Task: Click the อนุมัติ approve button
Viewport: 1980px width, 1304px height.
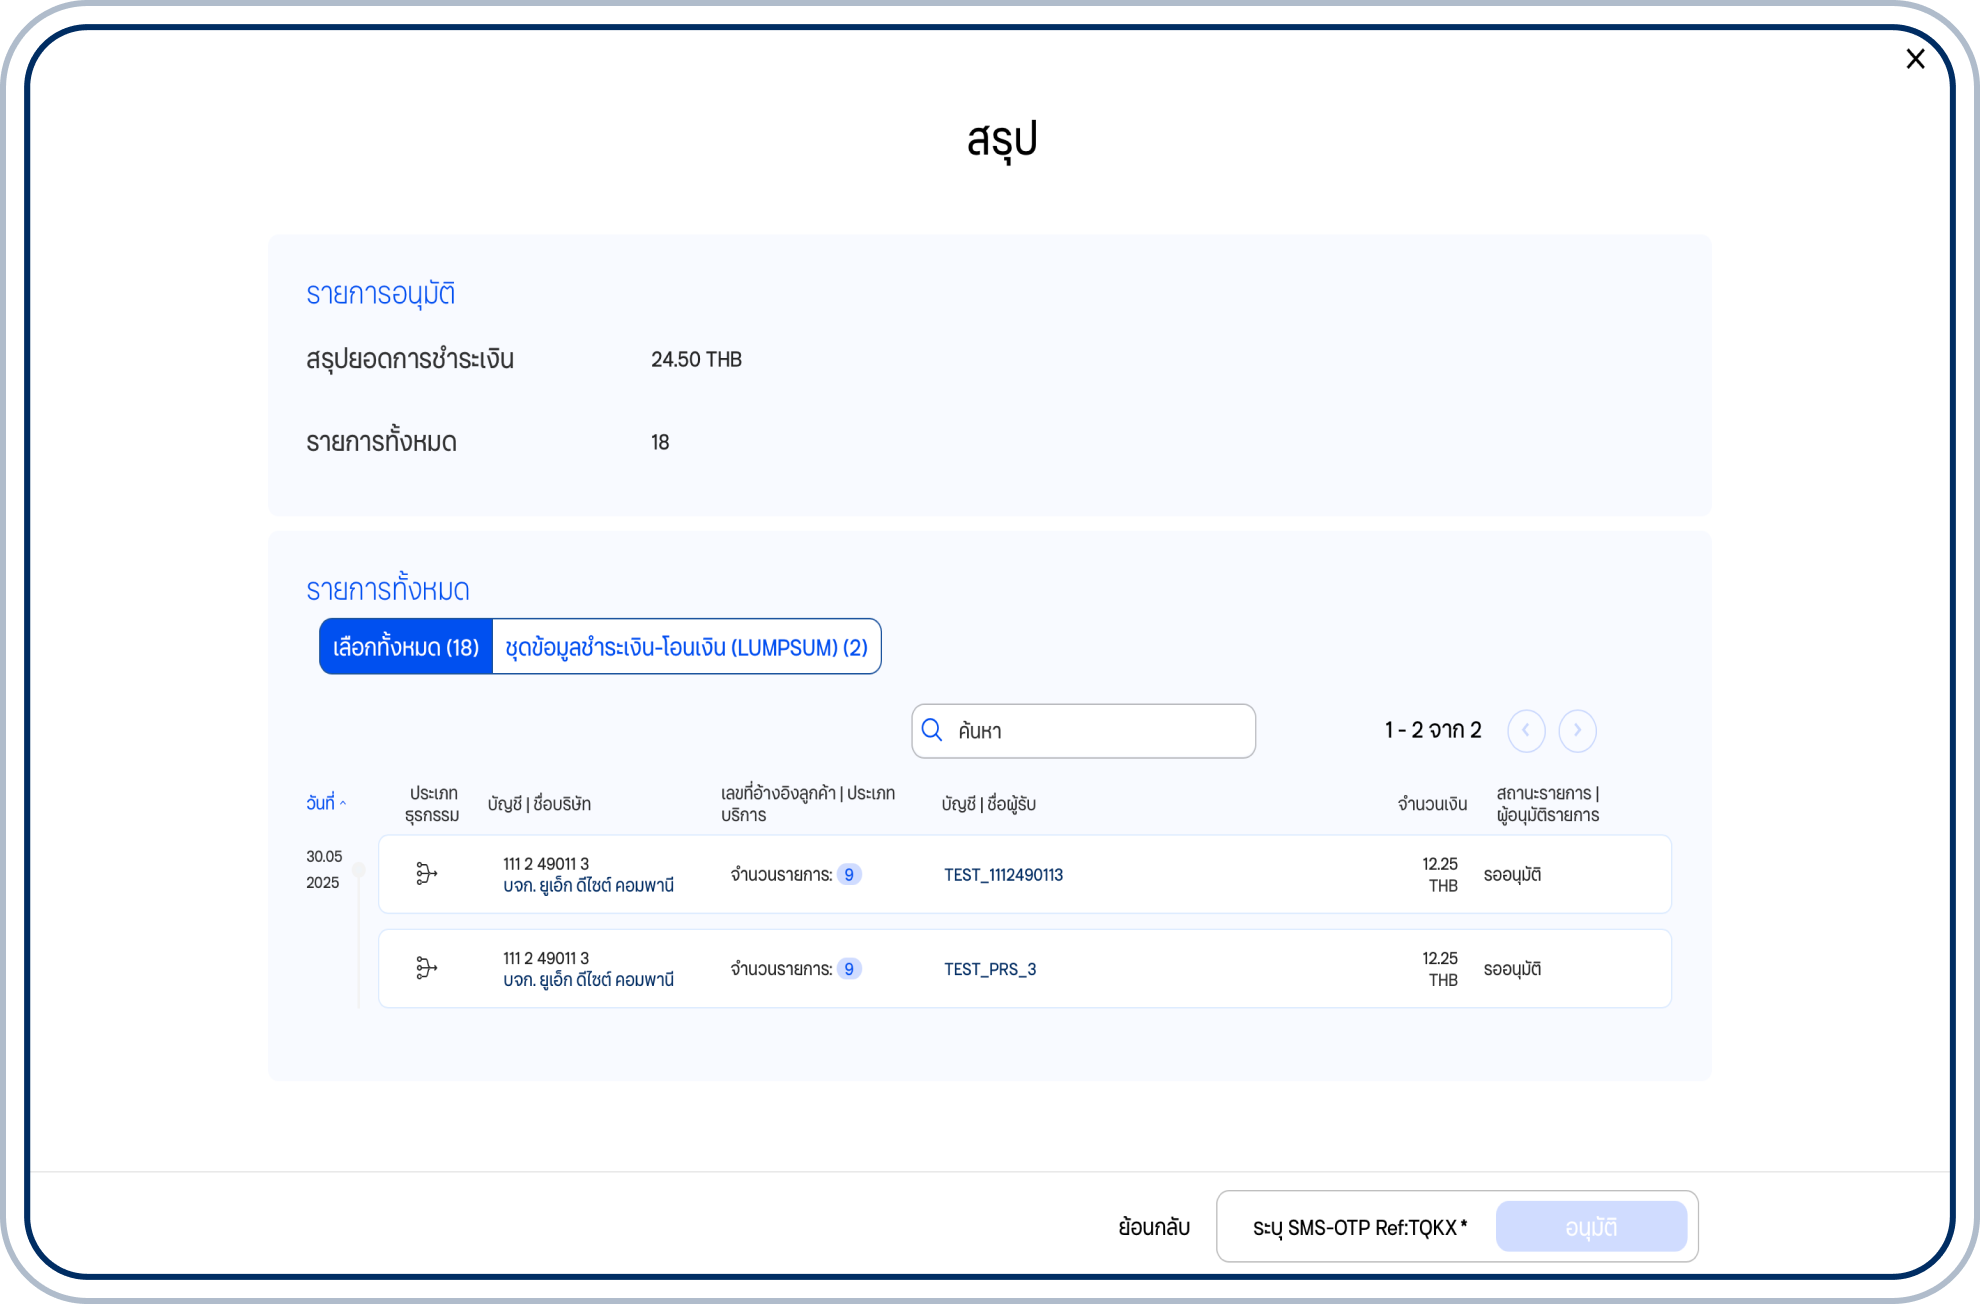Action: [x=1590, y=1227]
